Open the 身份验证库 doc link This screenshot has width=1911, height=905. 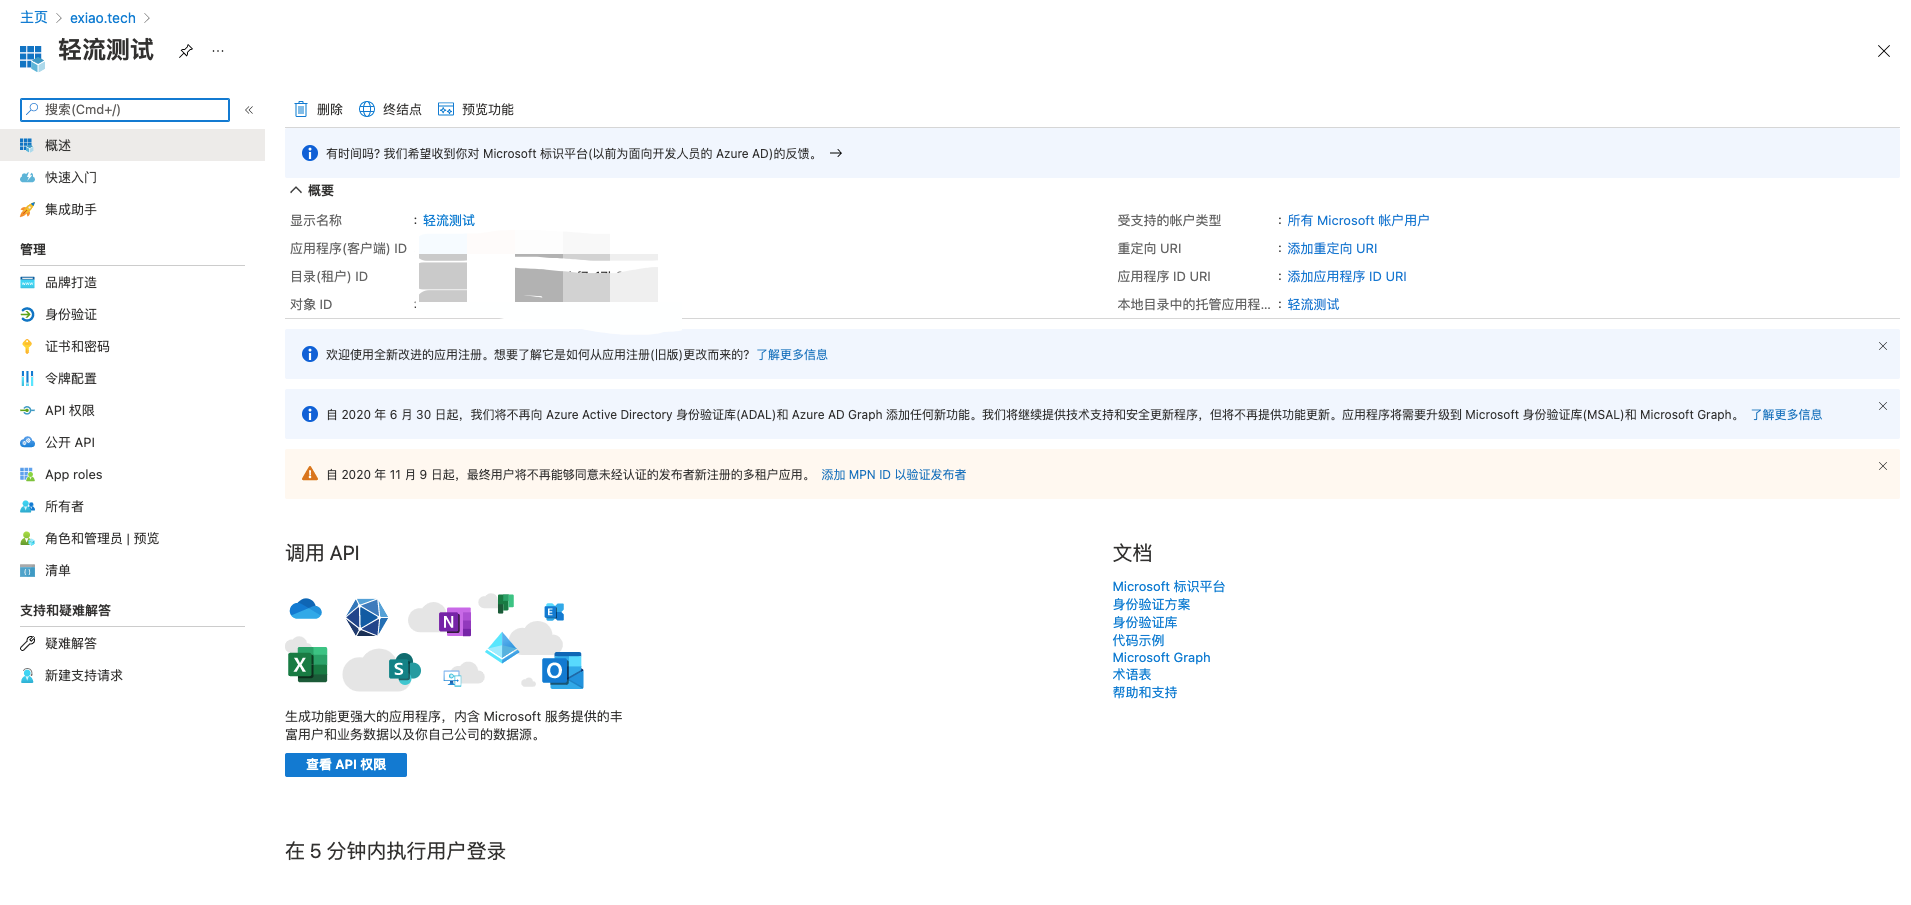coord(1145,622)
